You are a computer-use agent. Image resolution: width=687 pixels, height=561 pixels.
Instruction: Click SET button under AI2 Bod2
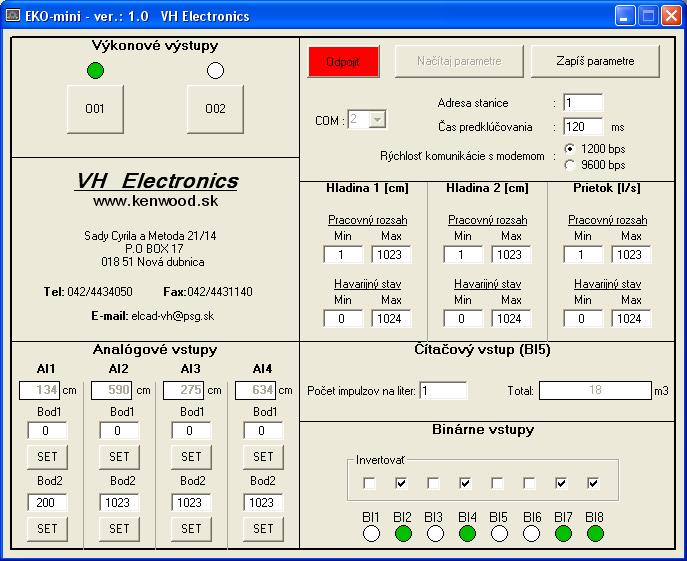pyautogui.click(x=119, y=529)
